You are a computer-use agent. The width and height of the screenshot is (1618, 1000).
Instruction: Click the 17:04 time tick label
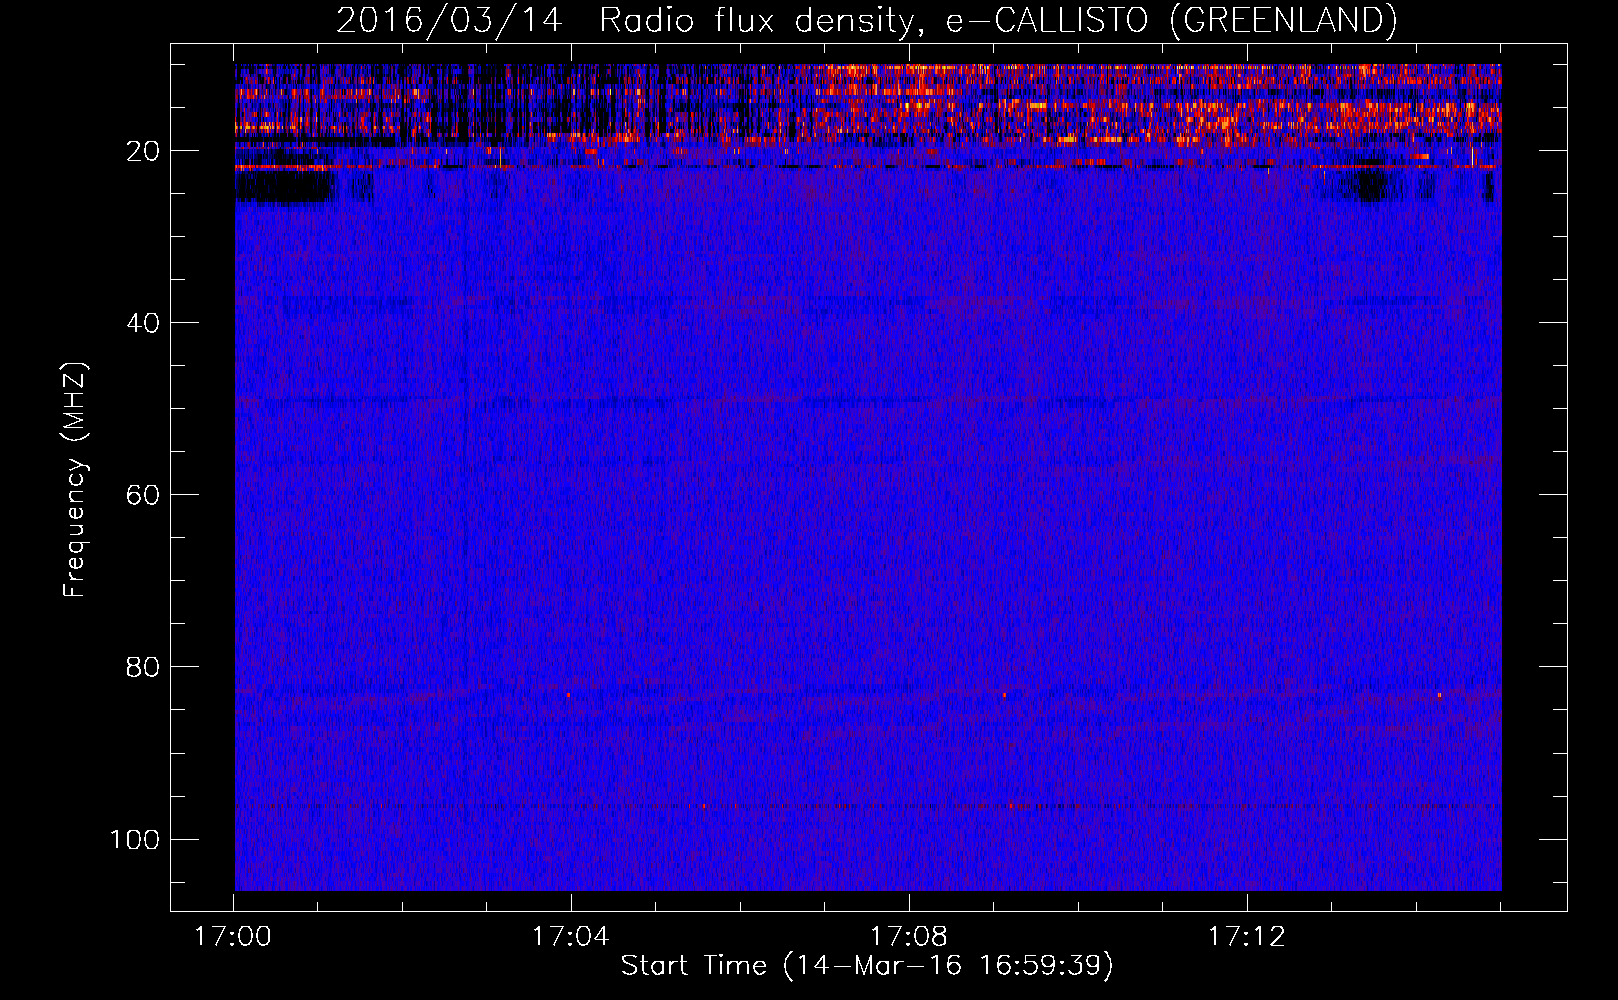pos(570,937)
